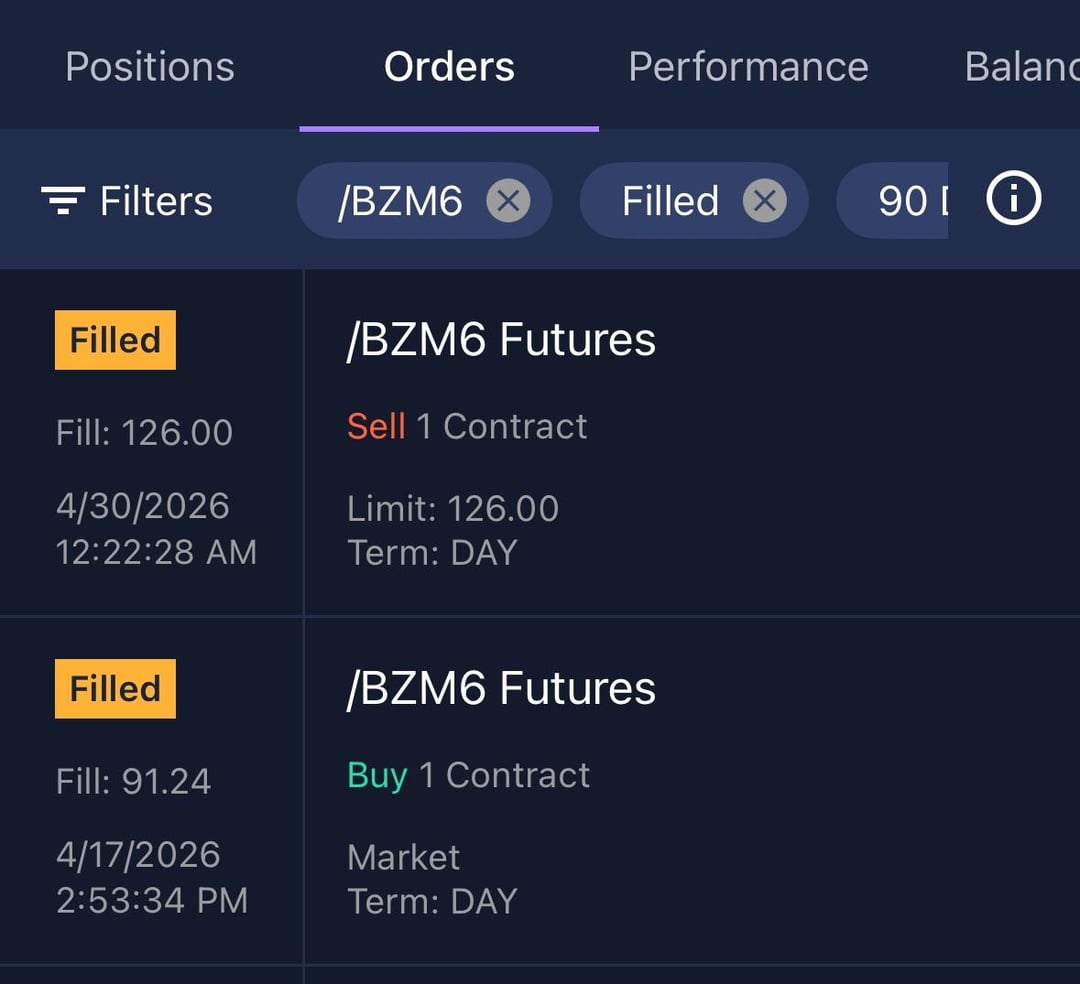The height and width of the screenshot is (984, 1080).
Task: Tap the Fill: 126.00 price
Action: coord(144,432)
